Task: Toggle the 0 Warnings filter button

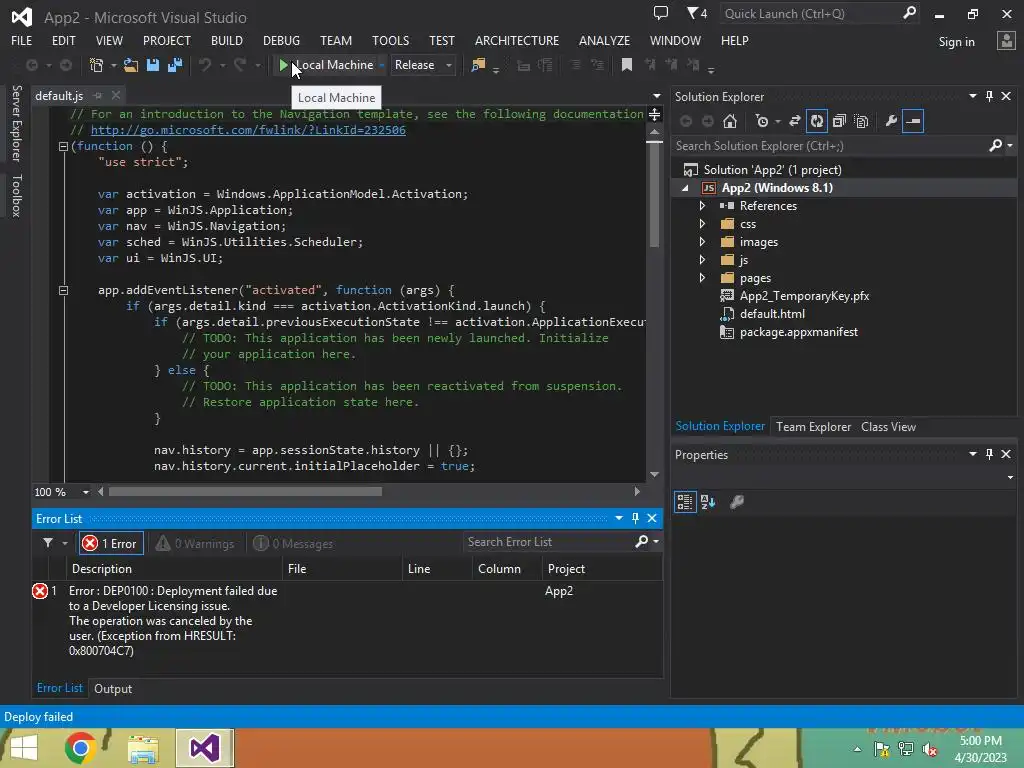Action: 195,543
